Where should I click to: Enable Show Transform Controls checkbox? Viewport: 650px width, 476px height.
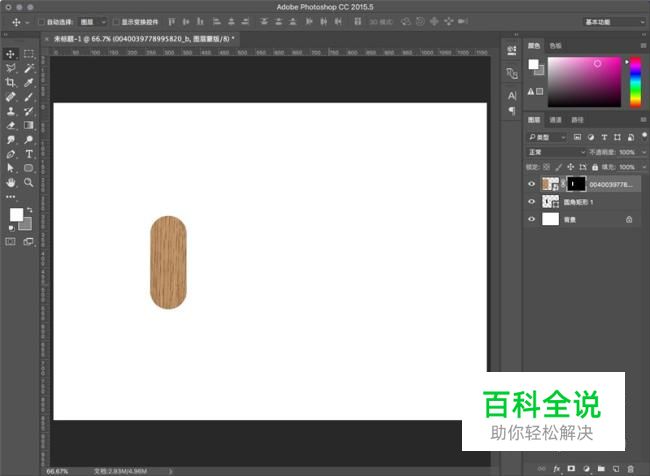[x=116, y=22]
